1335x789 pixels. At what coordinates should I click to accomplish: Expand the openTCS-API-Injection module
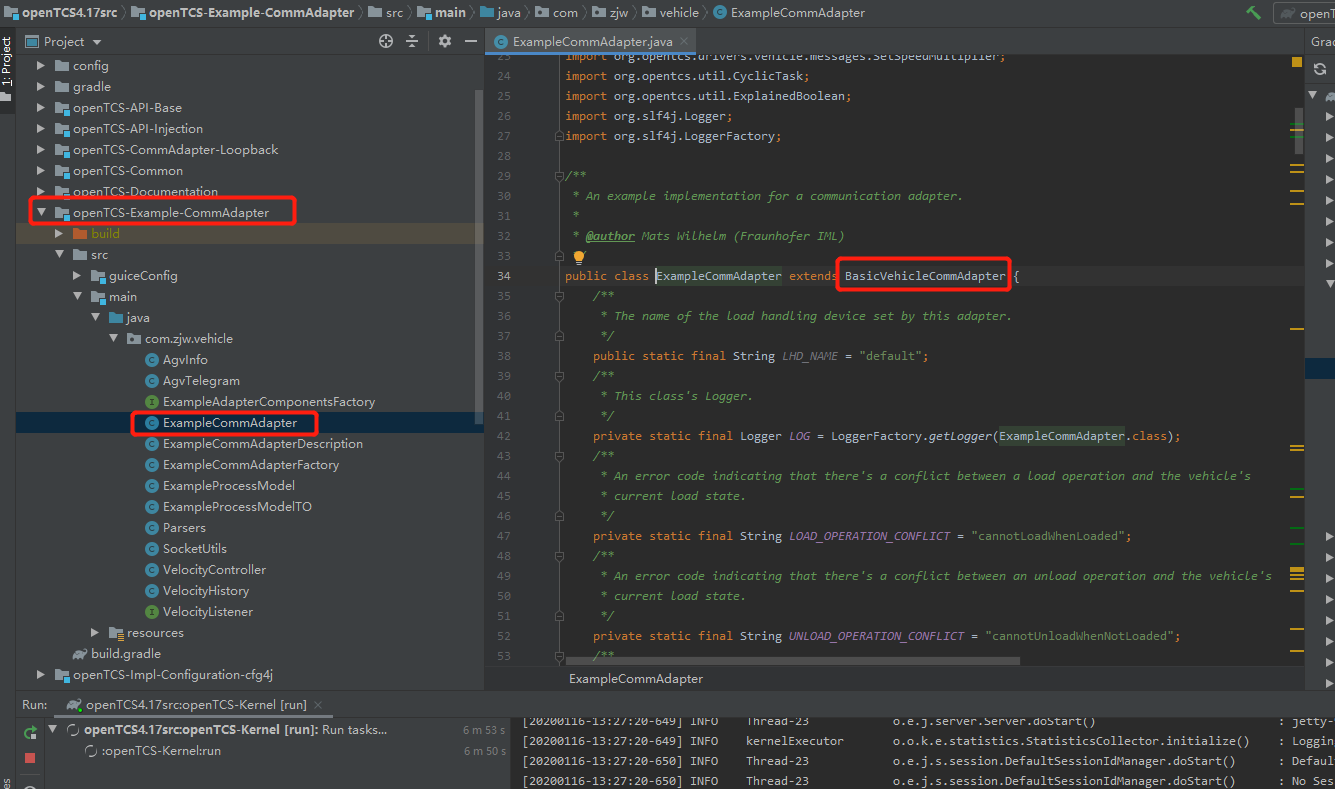point(41,128)
